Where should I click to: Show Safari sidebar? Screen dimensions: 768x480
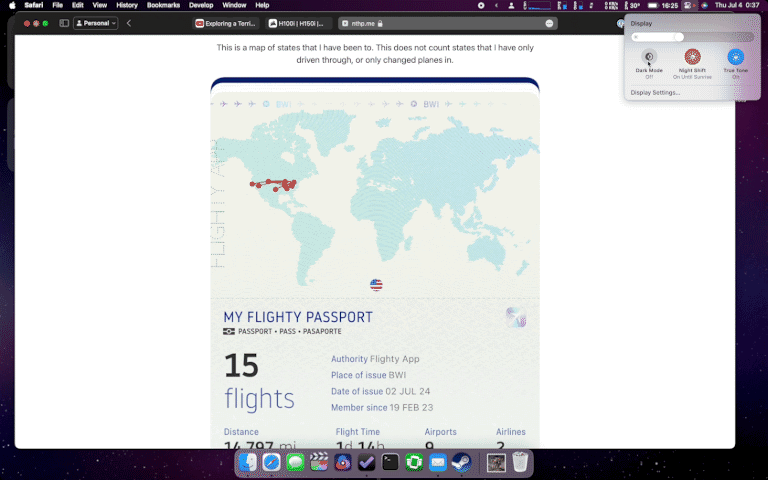63,23
